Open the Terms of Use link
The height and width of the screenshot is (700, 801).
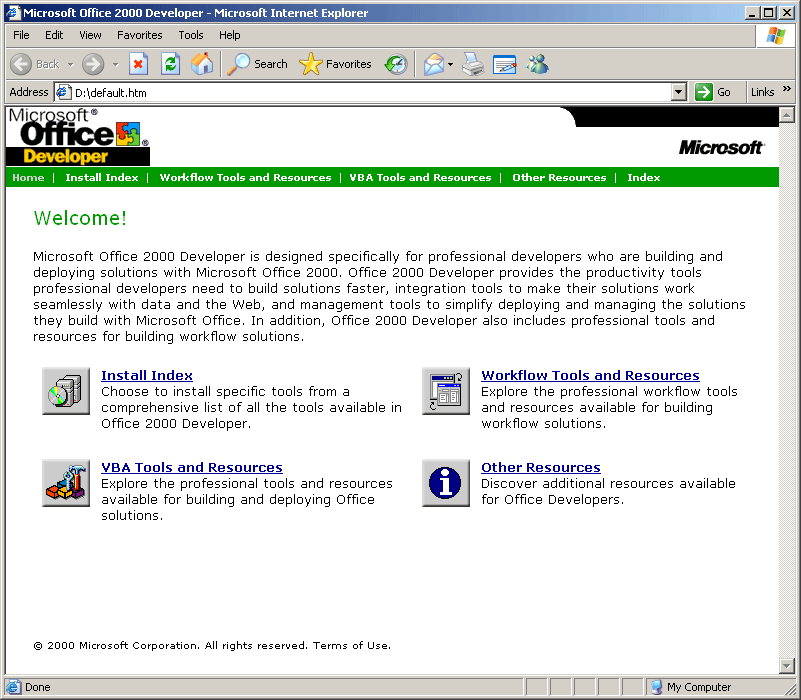click(x=351, y=645)
